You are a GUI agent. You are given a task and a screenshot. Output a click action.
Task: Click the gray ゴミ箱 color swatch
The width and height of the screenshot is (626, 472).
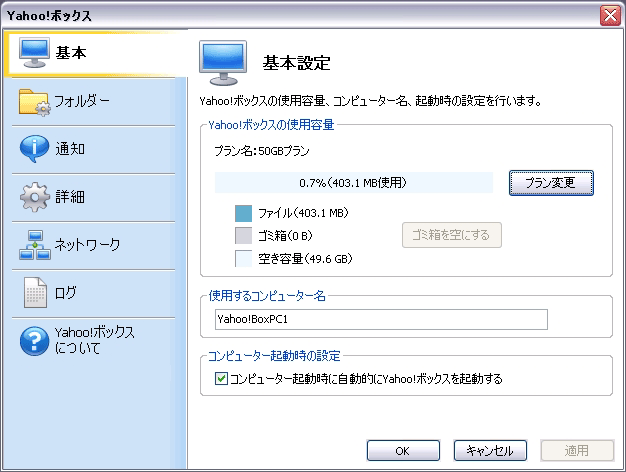(244, 236)
